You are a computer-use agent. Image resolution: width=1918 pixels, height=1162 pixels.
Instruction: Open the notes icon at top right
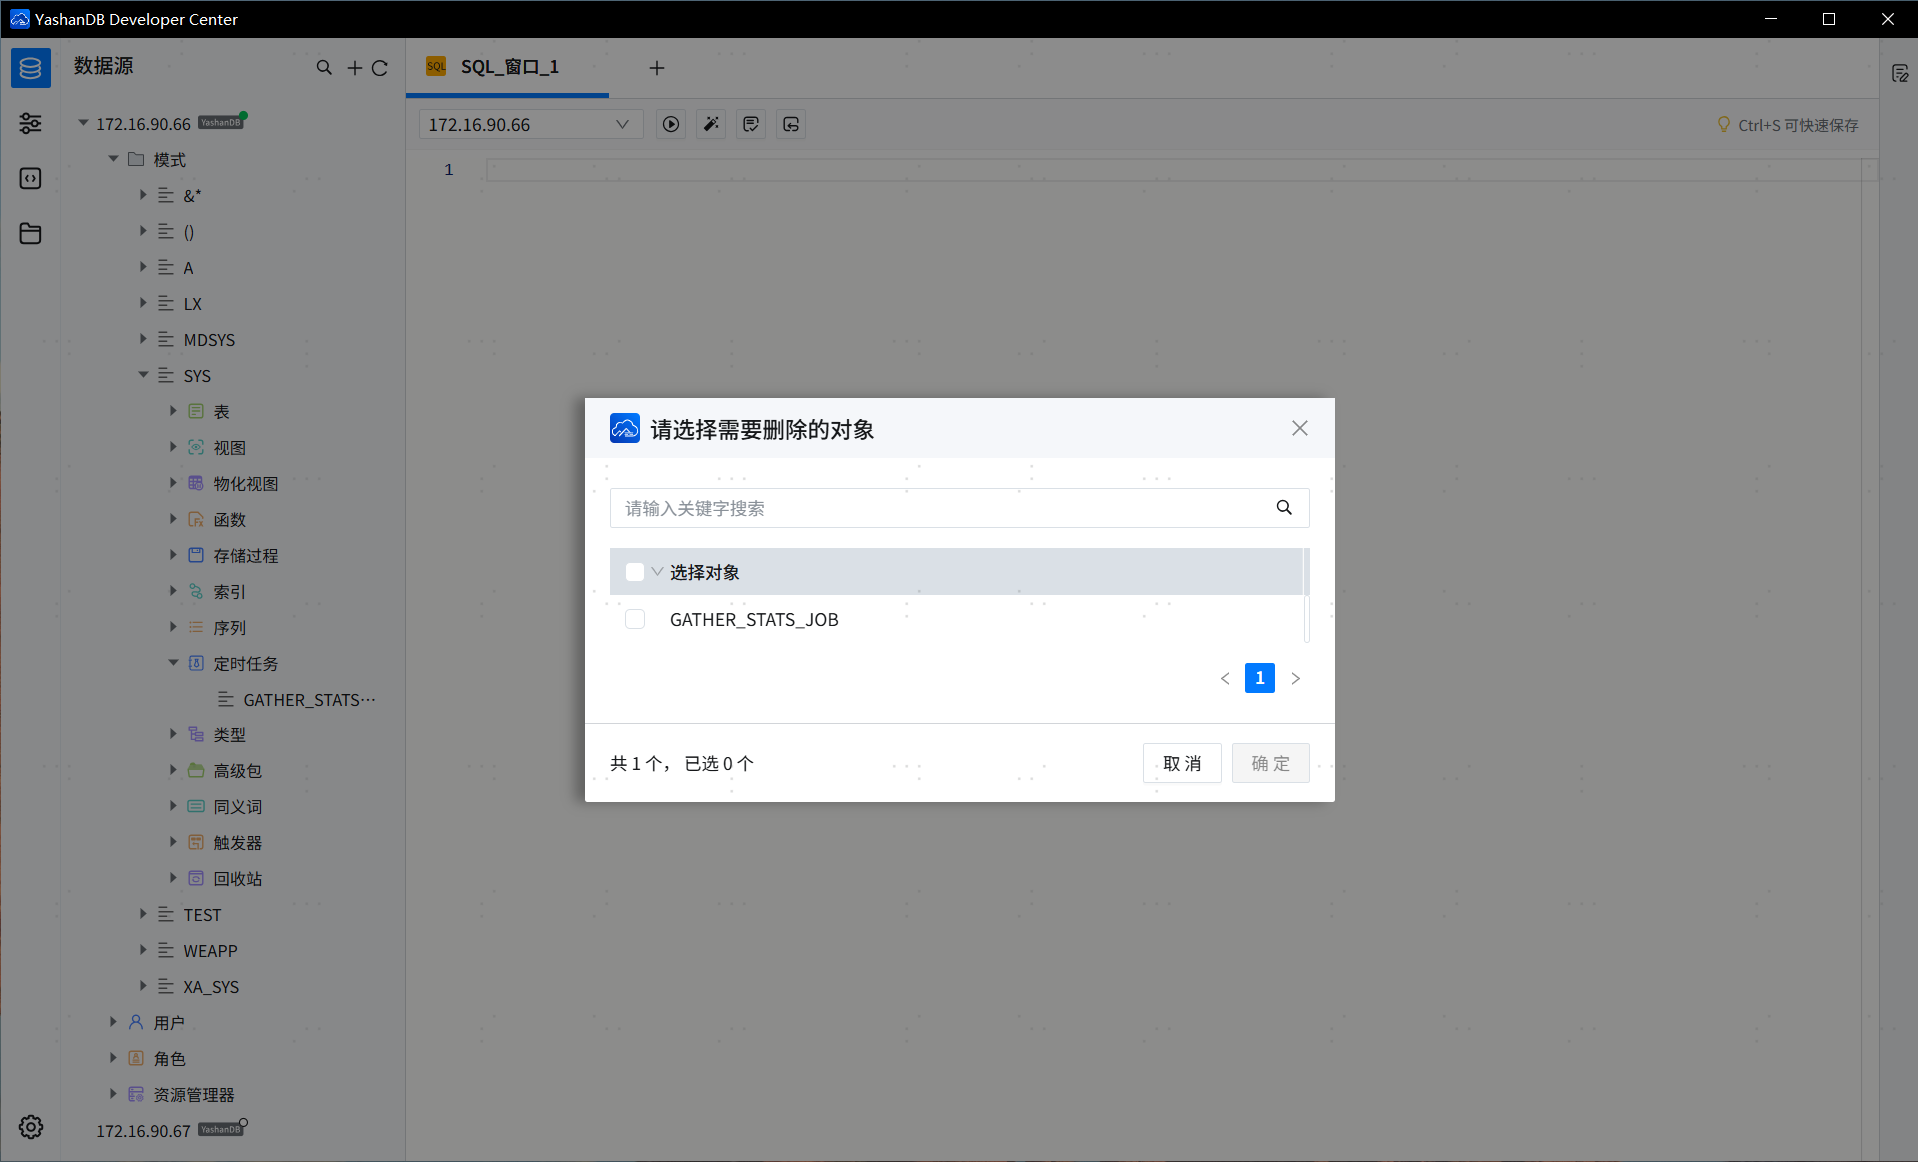point(1900,74)
